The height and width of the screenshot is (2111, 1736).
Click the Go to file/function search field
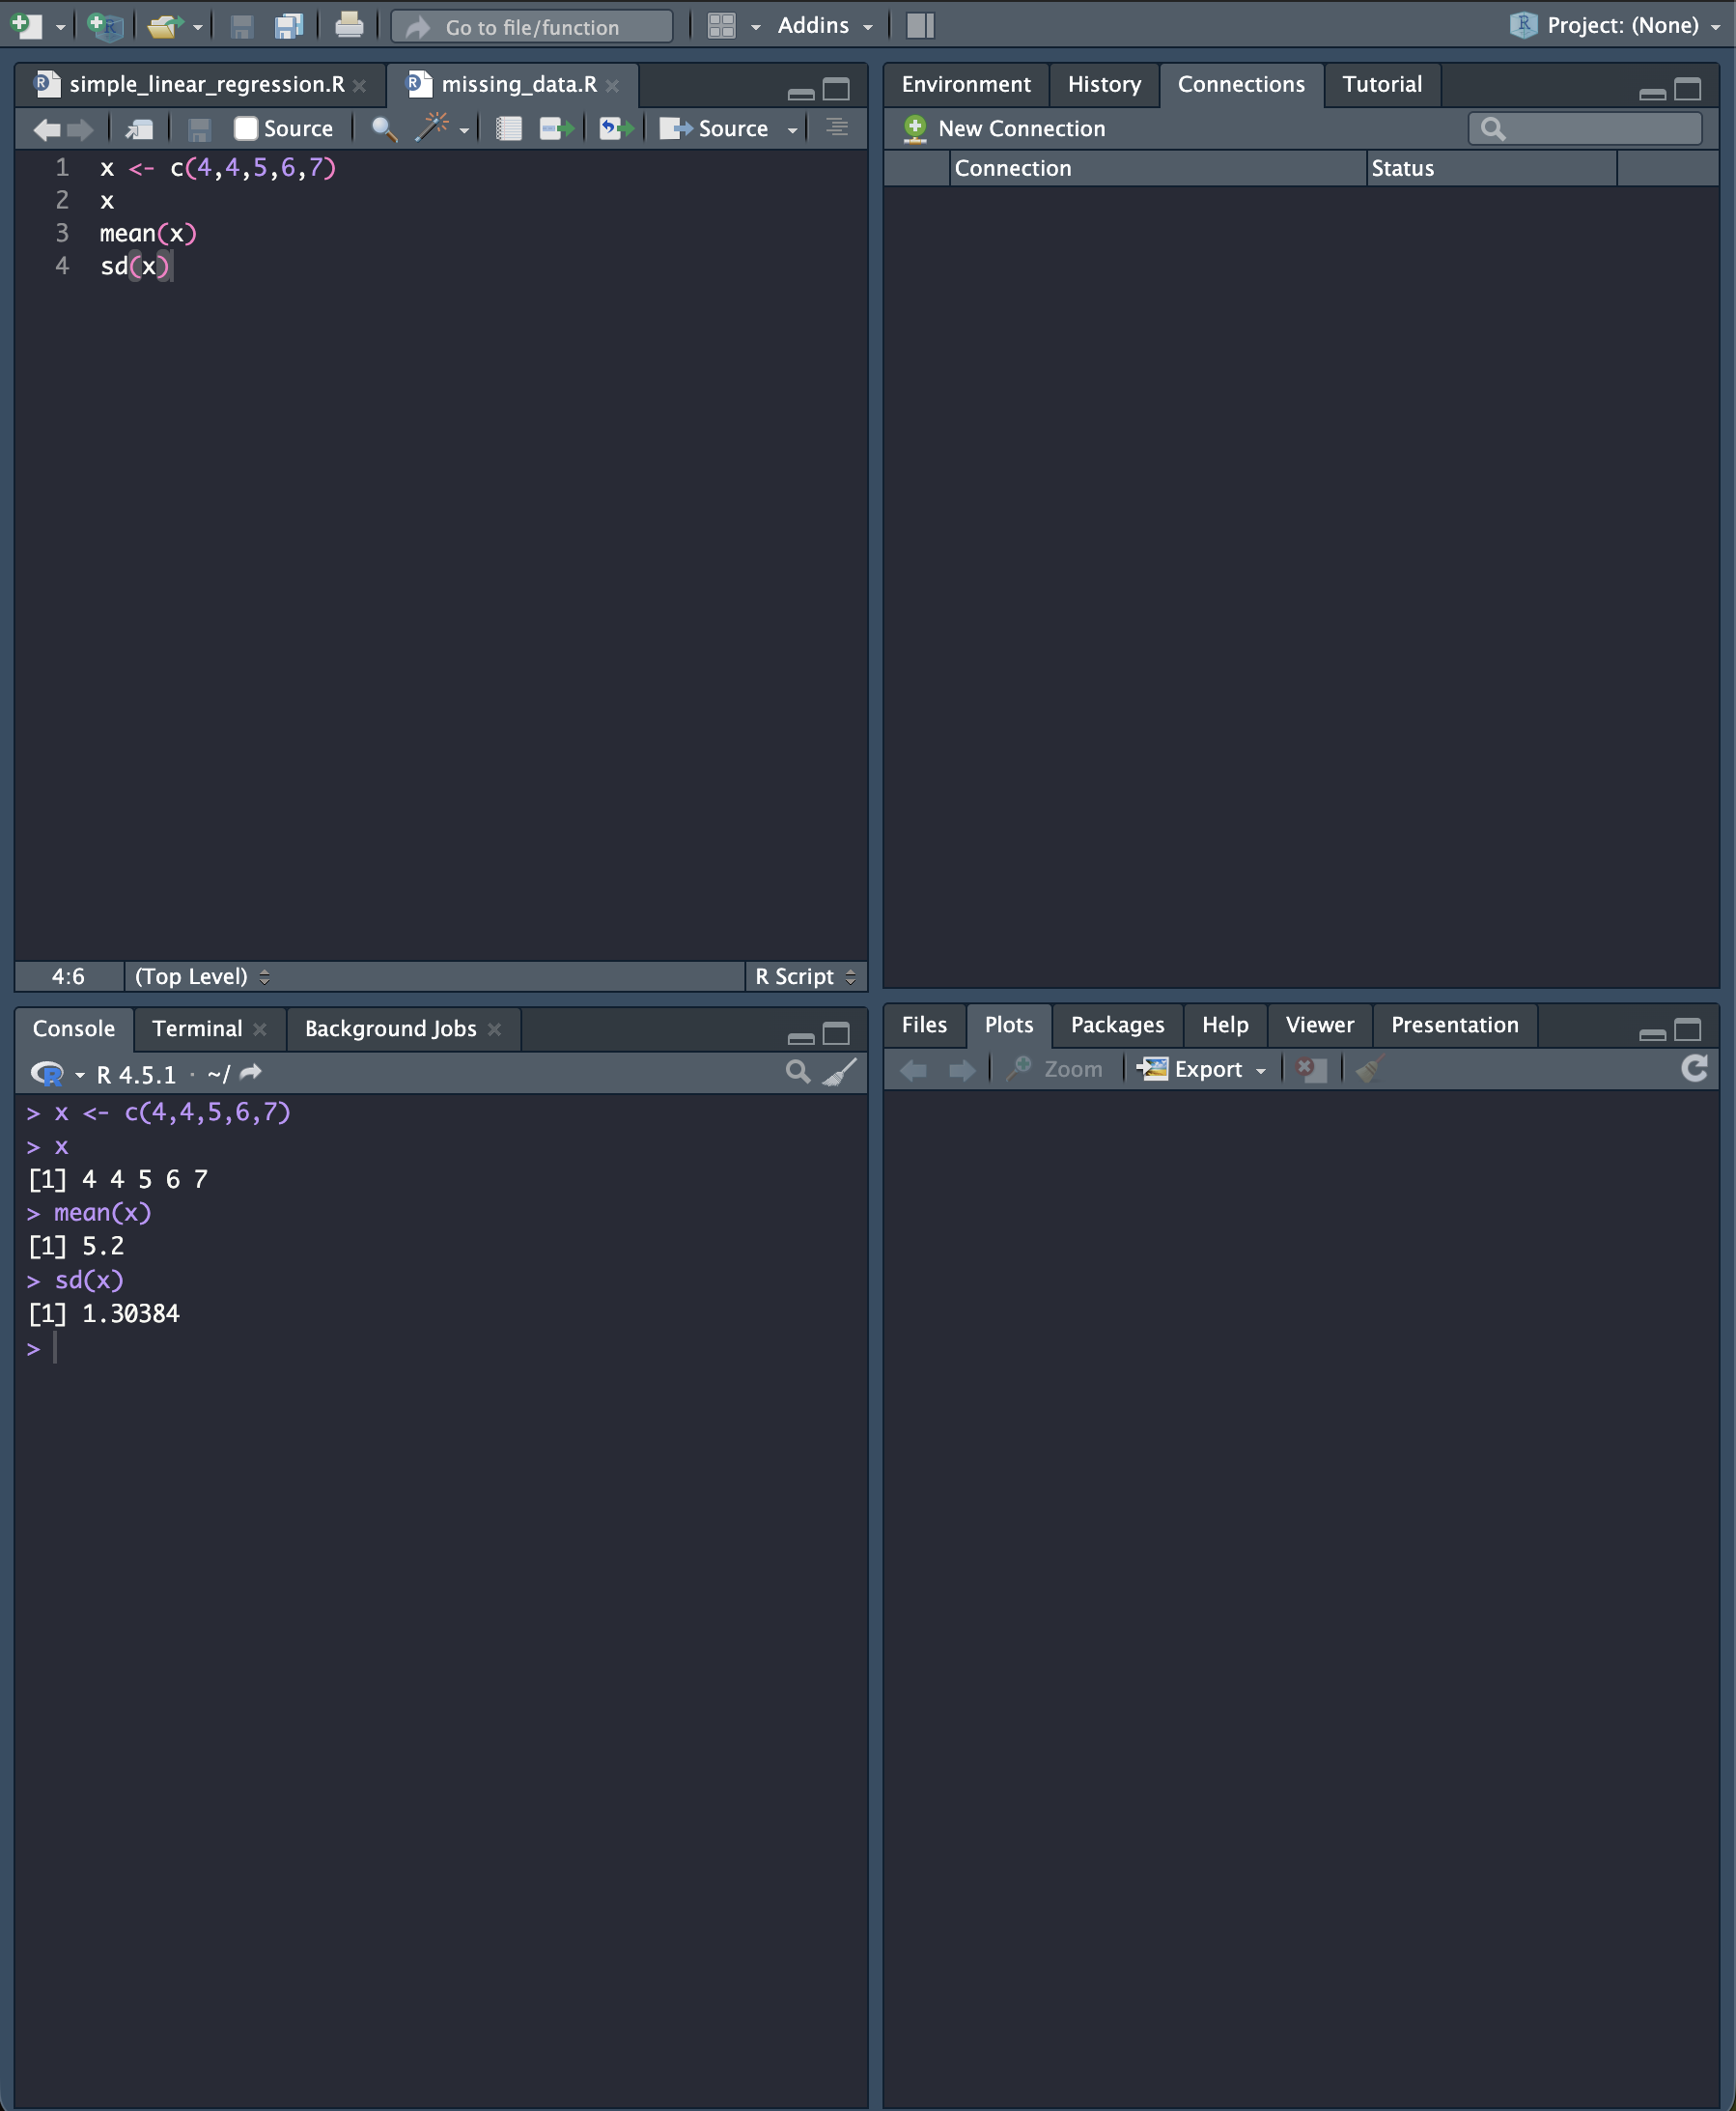pyautogui.click(x=532, y=27)
